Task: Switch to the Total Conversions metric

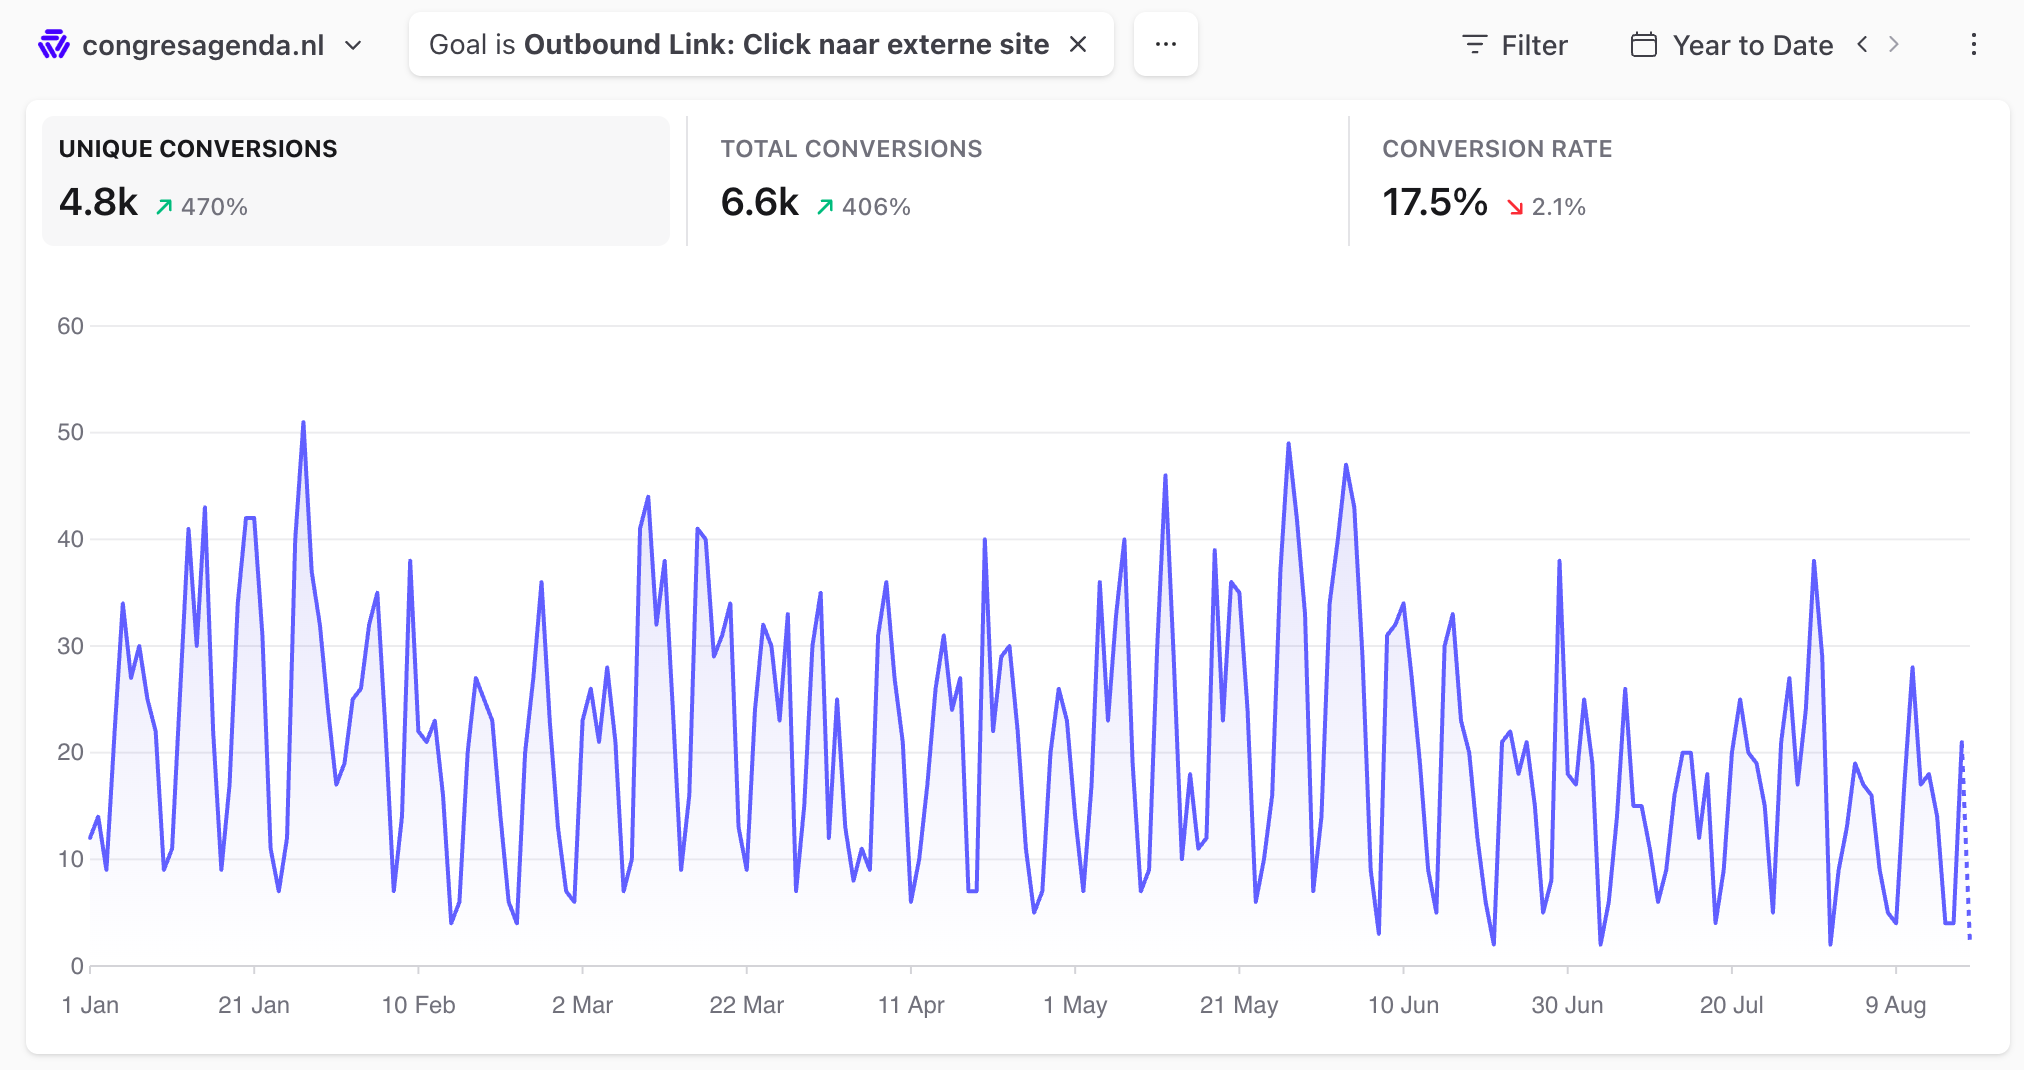Action: [1017, 181]
